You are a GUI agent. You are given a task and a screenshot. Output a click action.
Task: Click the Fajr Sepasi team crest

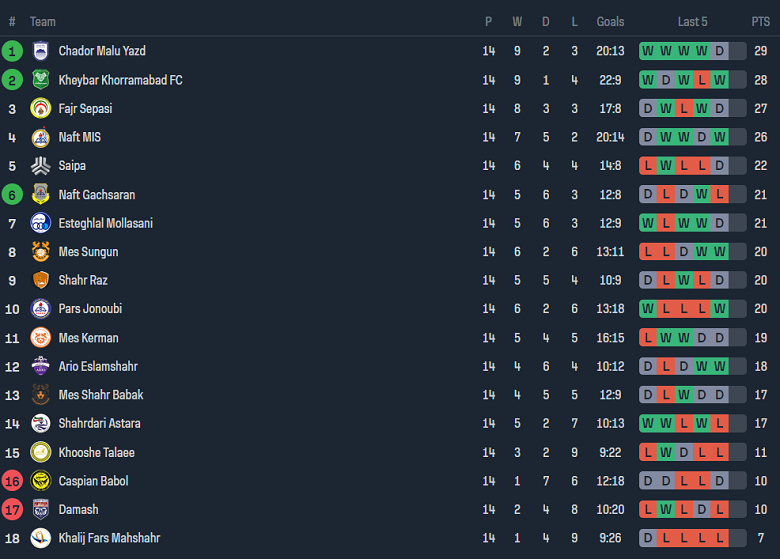(40, 109)
